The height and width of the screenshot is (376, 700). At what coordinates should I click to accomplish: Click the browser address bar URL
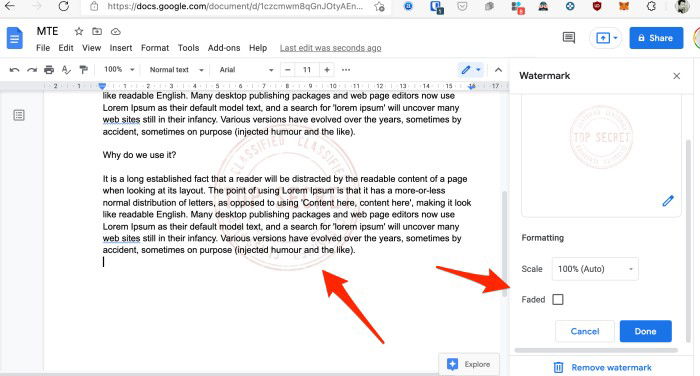235,6
